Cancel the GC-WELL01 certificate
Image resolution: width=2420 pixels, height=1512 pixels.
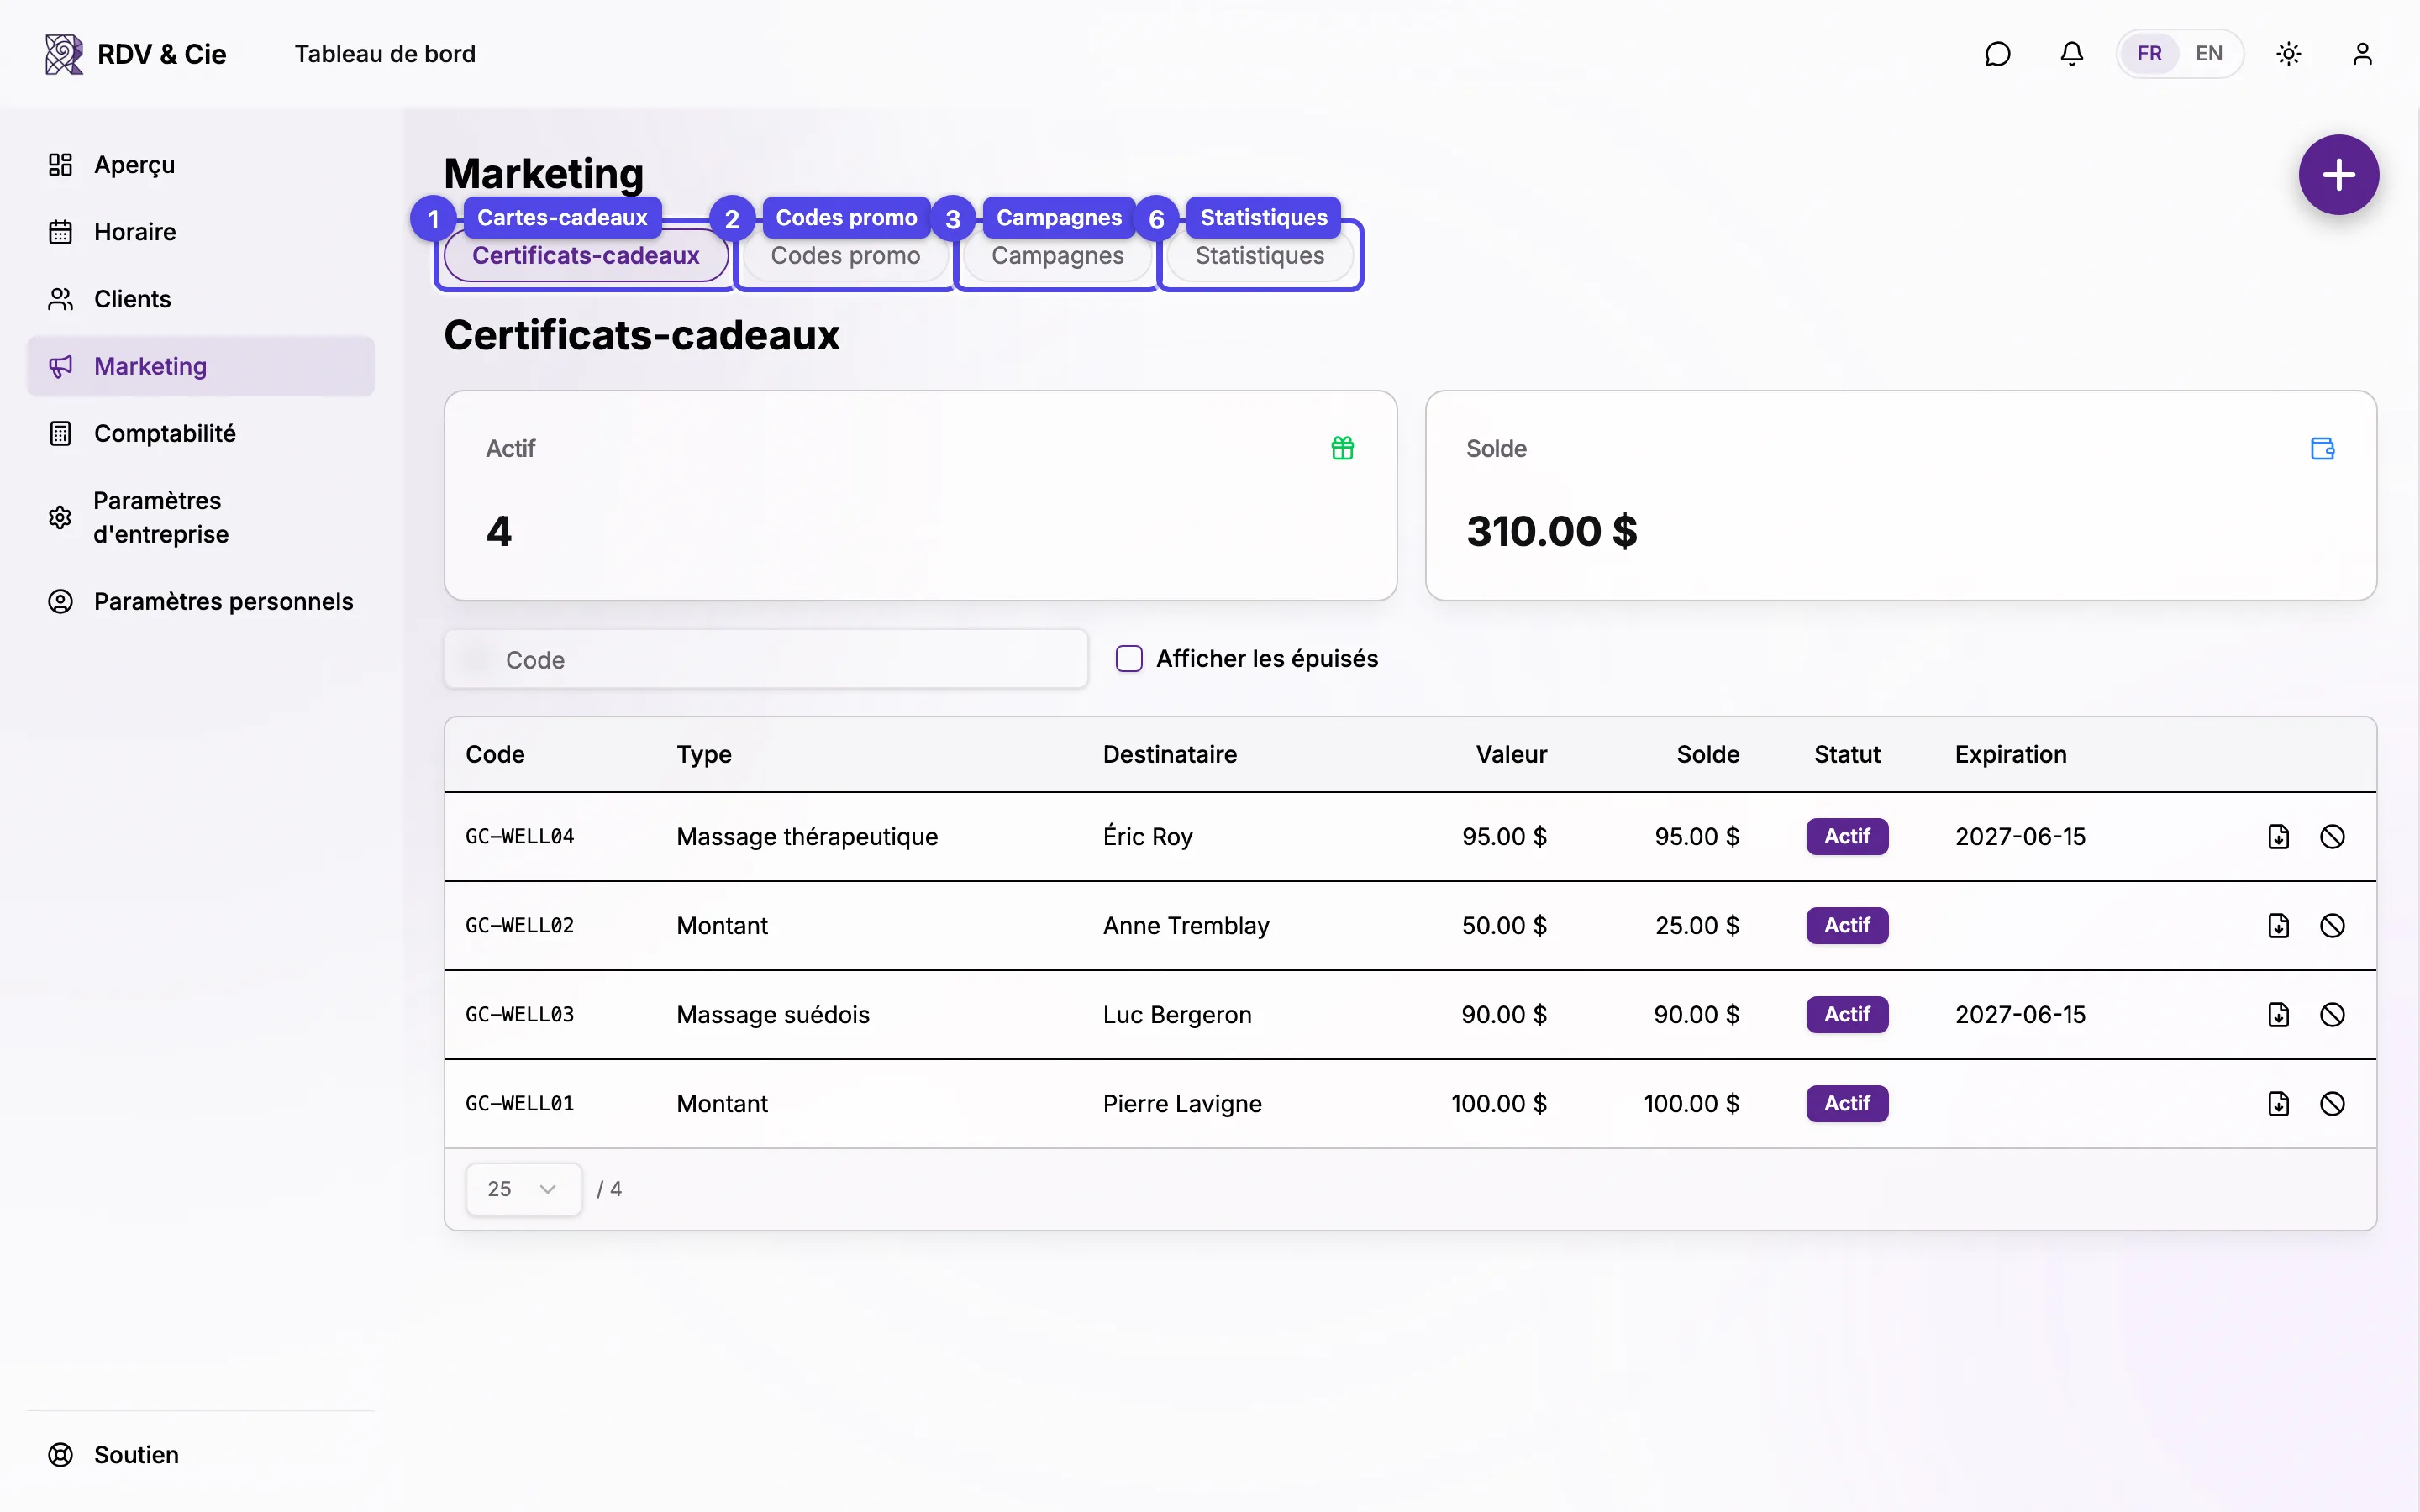pyautogui.click(x=2332, y=1104)
